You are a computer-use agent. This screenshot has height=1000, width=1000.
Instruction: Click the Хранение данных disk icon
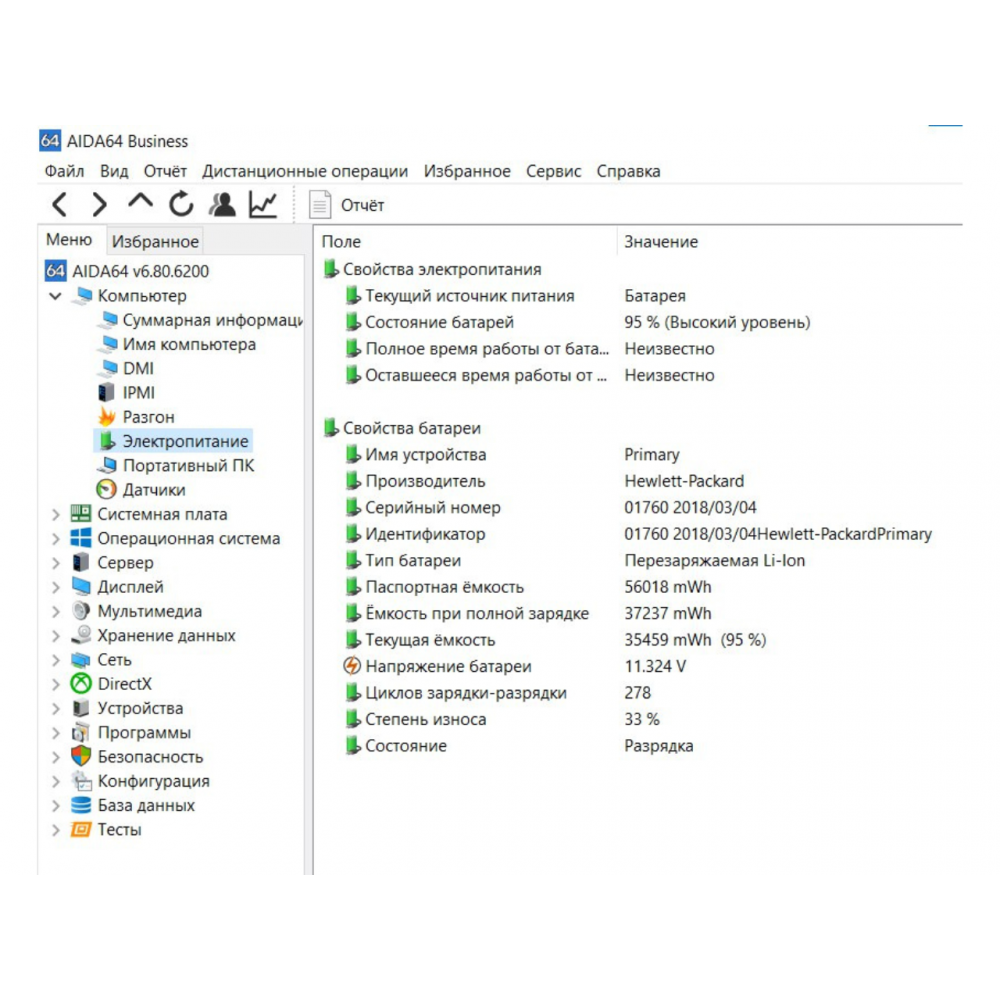[81, 635]
